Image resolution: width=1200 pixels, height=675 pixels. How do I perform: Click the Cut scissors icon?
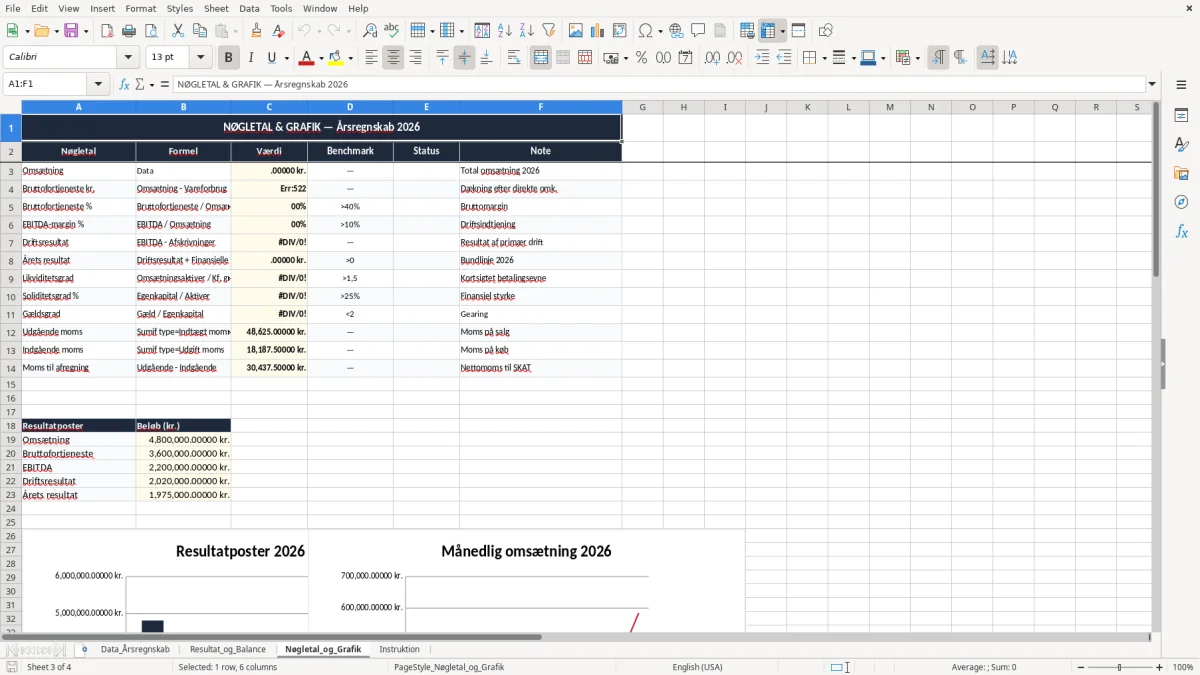178,31
